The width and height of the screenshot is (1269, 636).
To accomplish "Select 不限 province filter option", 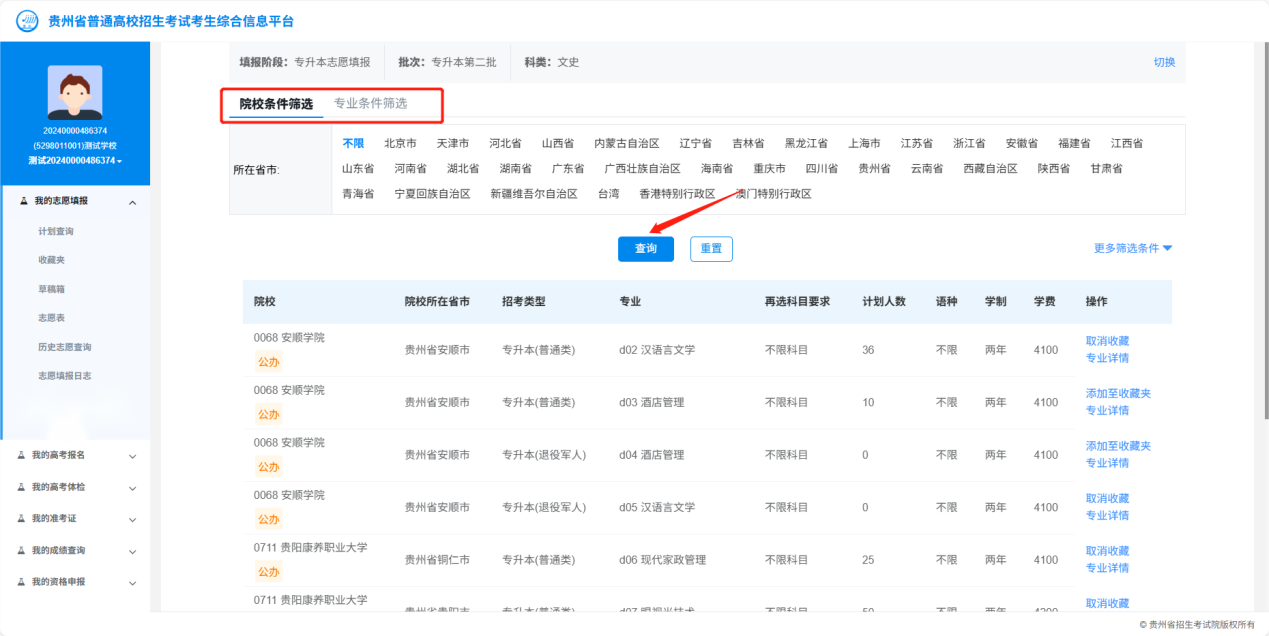I will [353, 143].
